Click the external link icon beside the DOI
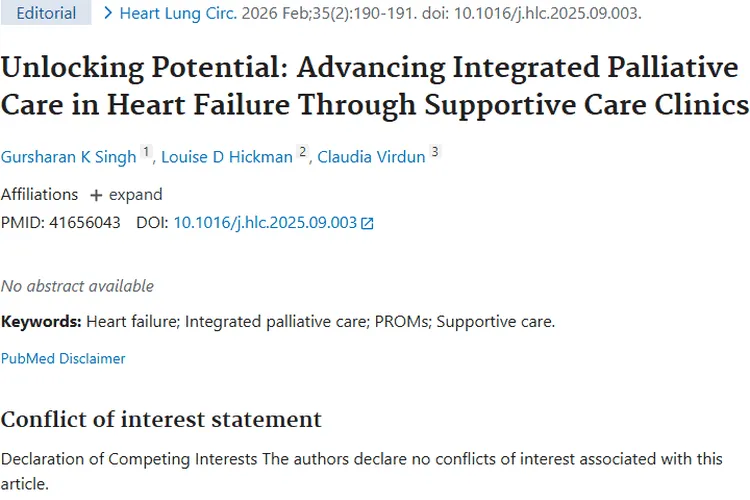This screenshot has height=500, width=750. click(367, 223)
